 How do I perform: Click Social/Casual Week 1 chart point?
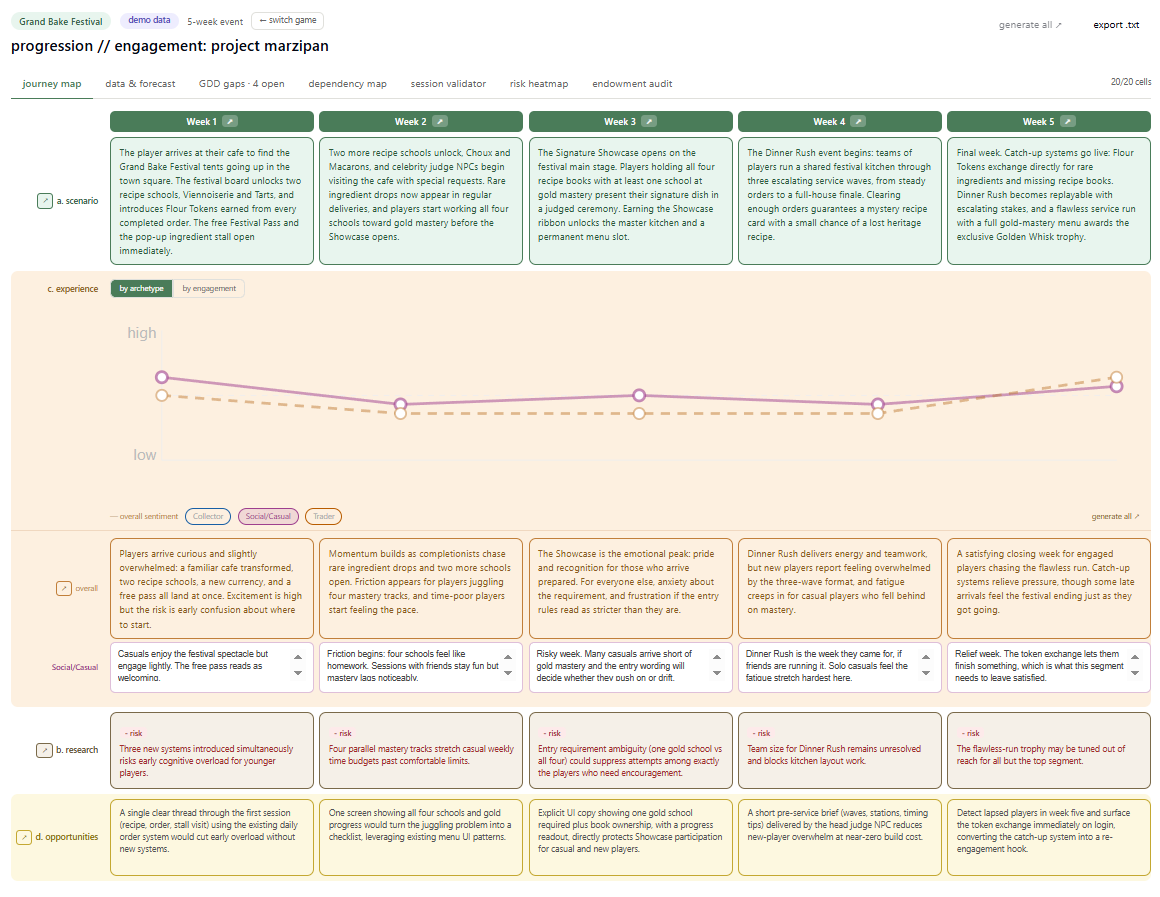click(162, 377)
